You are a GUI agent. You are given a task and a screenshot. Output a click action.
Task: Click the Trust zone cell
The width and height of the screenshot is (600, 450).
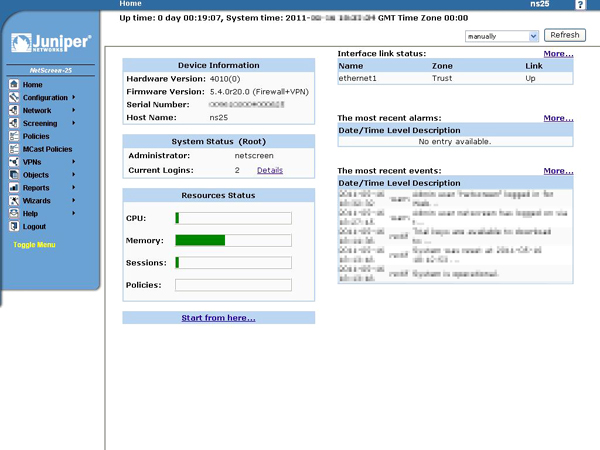(x=442, y=78)
